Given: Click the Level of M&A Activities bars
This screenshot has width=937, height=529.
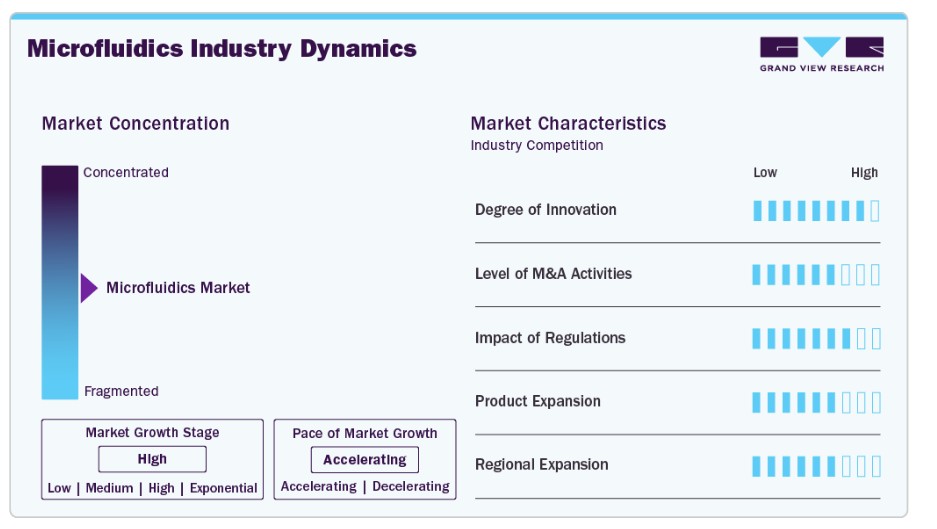Looking at the screenshot, I should pos(816,275).
